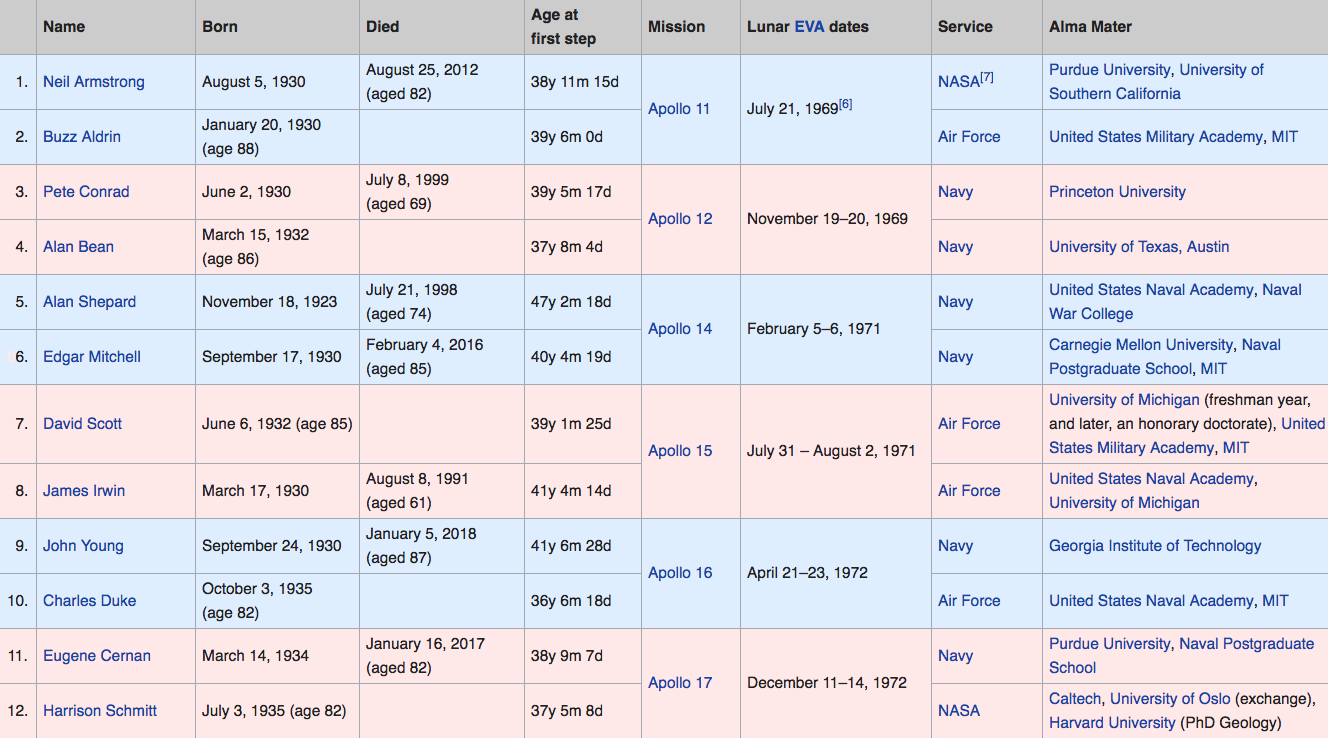The height and width of the screenshot is (738, 1328).
Task: Click the James Irwin link
Action: tap(84, 491)
